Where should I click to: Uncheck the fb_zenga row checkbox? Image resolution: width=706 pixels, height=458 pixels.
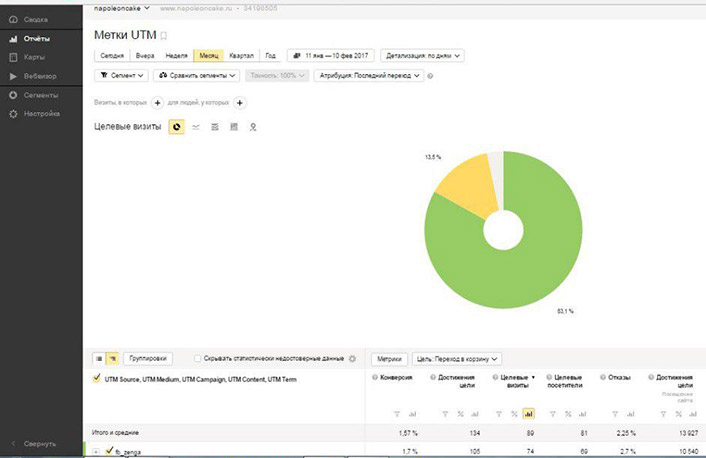point(109,451)
